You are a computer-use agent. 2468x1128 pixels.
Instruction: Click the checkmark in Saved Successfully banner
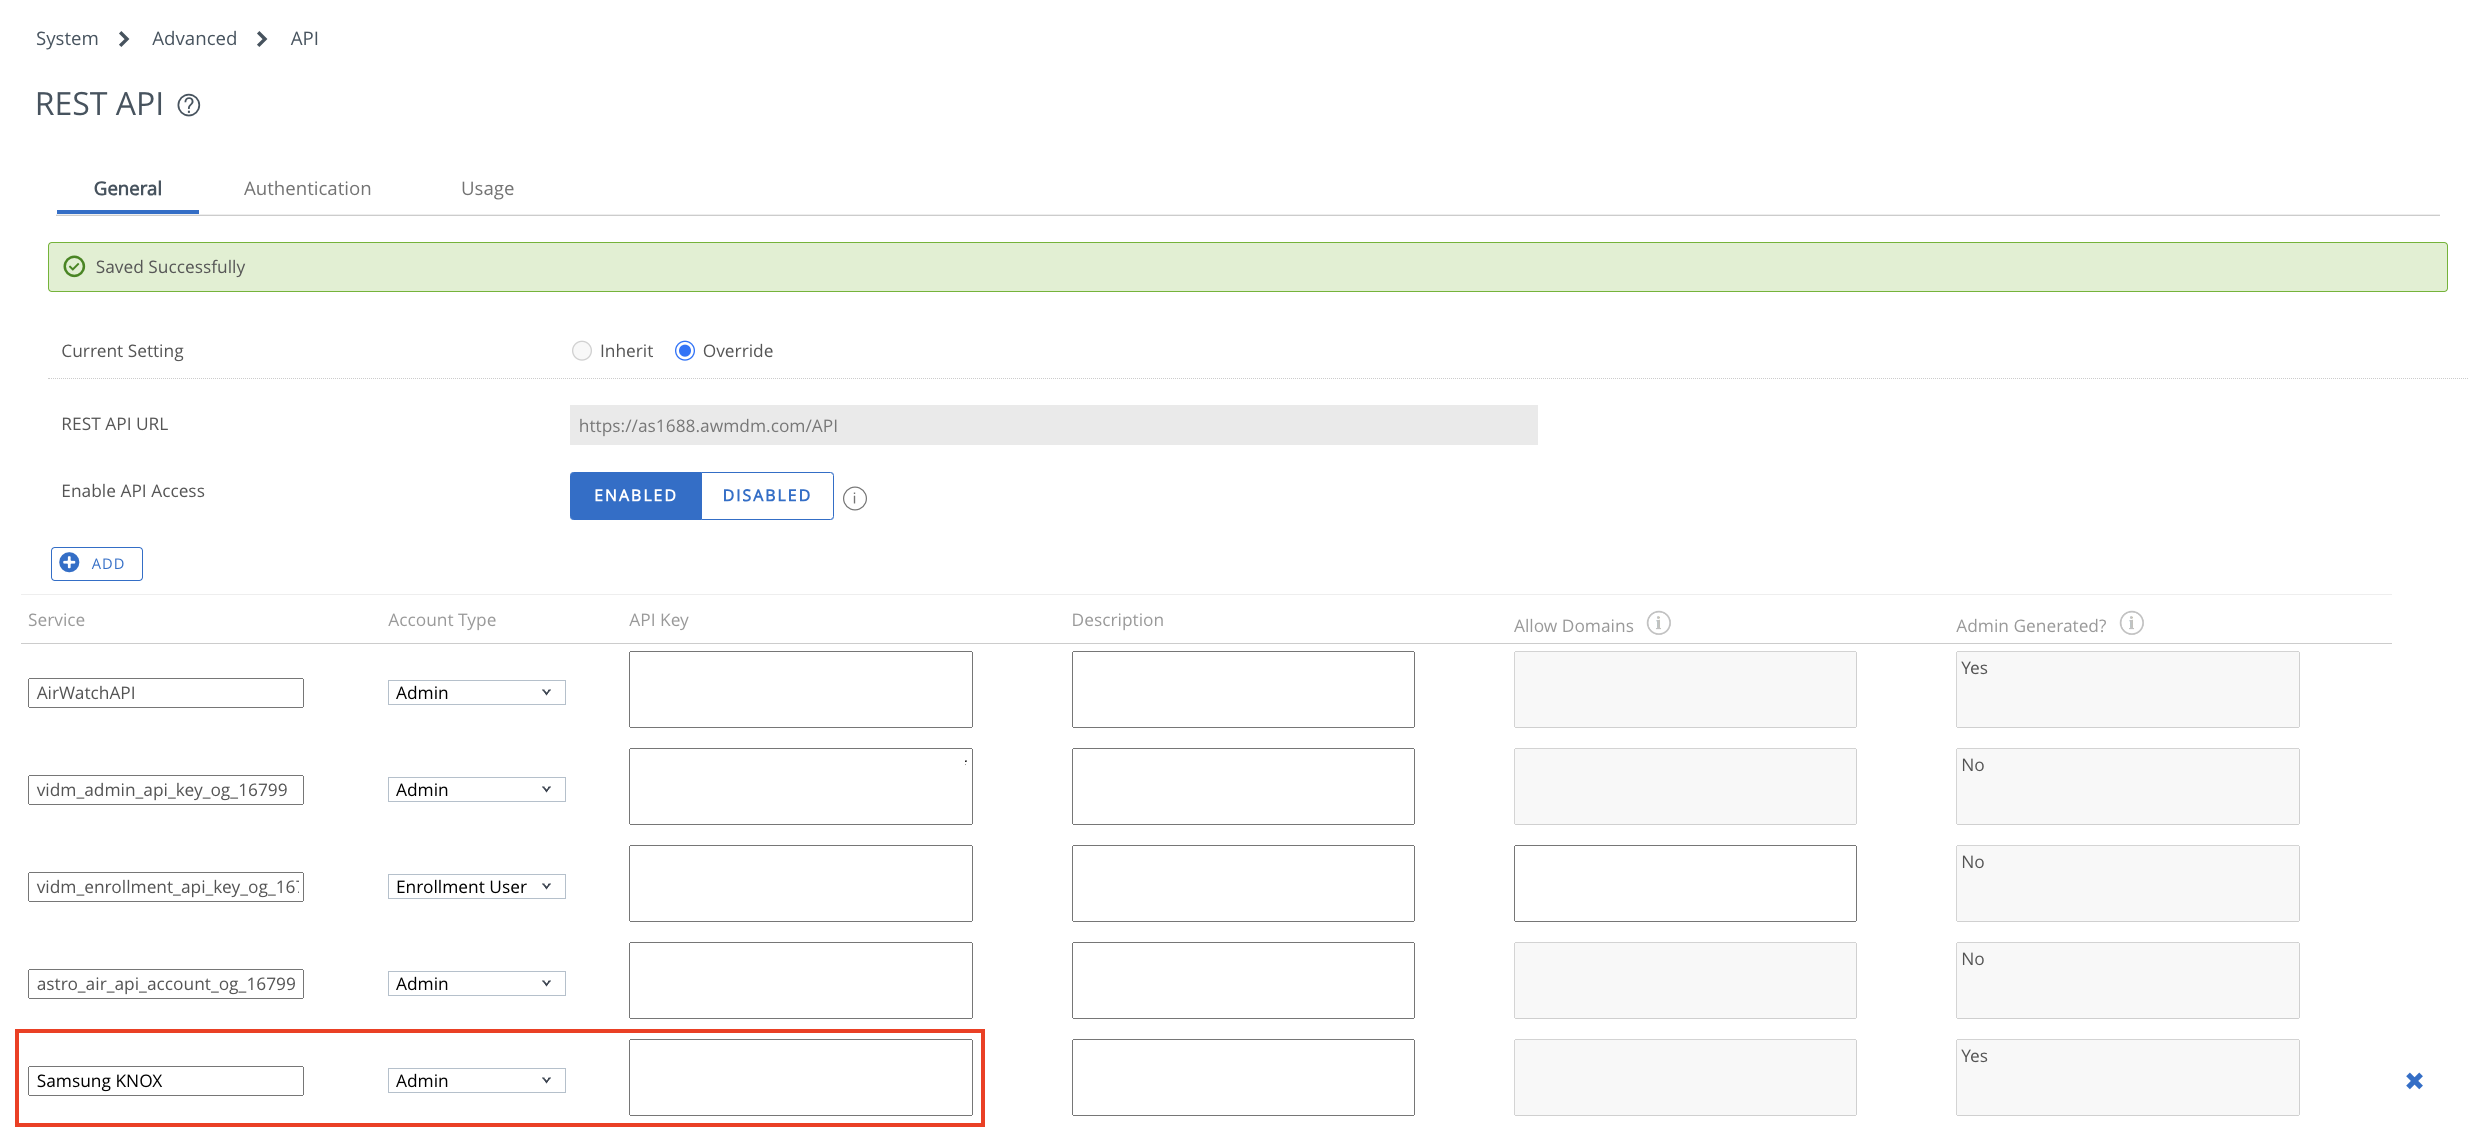coord(74,266)
